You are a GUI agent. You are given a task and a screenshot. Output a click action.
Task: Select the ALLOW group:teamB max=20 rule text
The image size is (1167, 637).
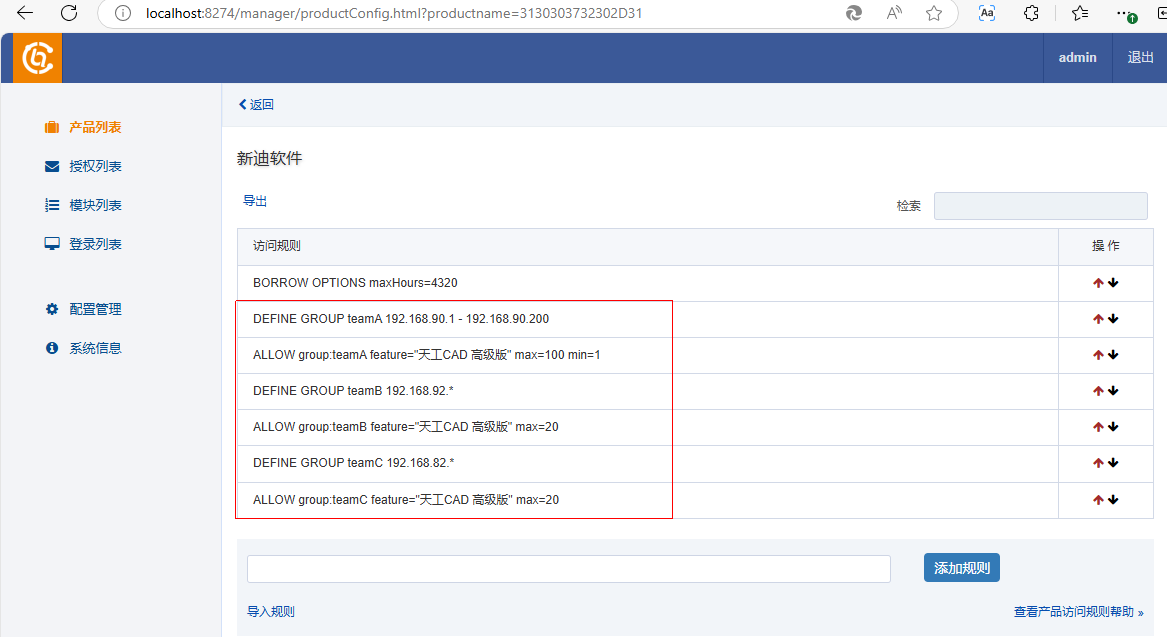click(406, 427)
